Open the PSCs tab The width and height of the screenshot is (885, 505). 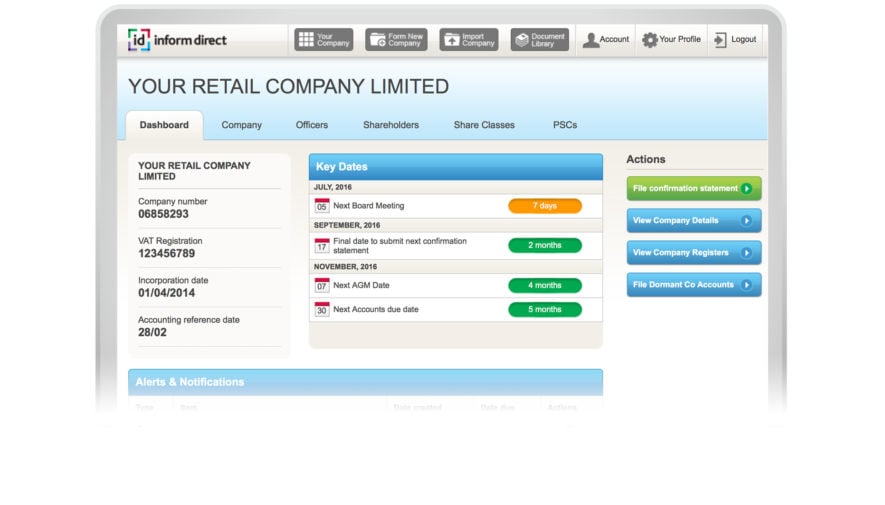coord(565,125)
